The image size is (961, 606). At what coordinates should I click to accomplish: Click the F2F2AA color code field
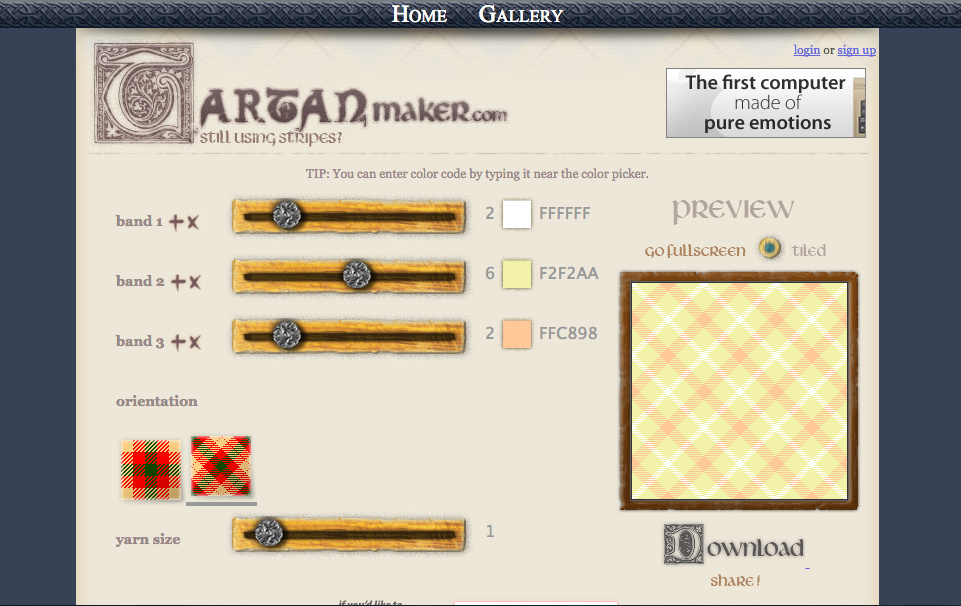coord(568,273)
